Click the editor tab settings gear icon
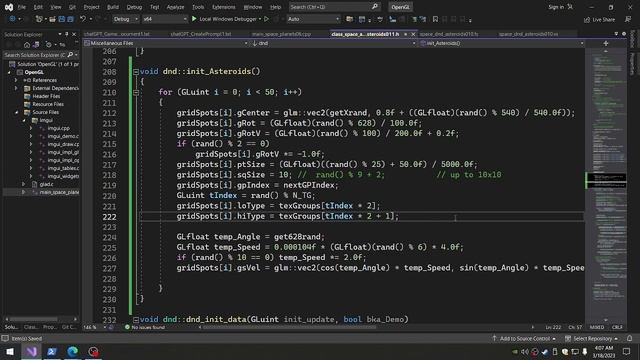The image size is (640, 360). point(624,34)
